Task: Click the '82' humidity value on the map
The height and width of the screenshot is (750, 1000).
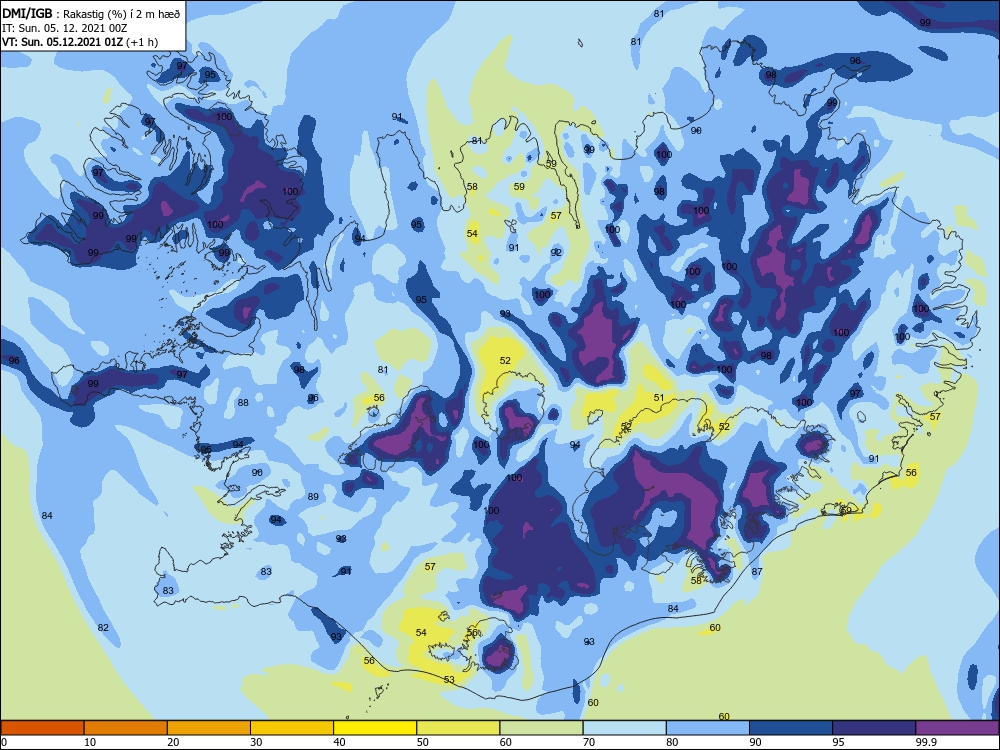Action: coord(103,628)
